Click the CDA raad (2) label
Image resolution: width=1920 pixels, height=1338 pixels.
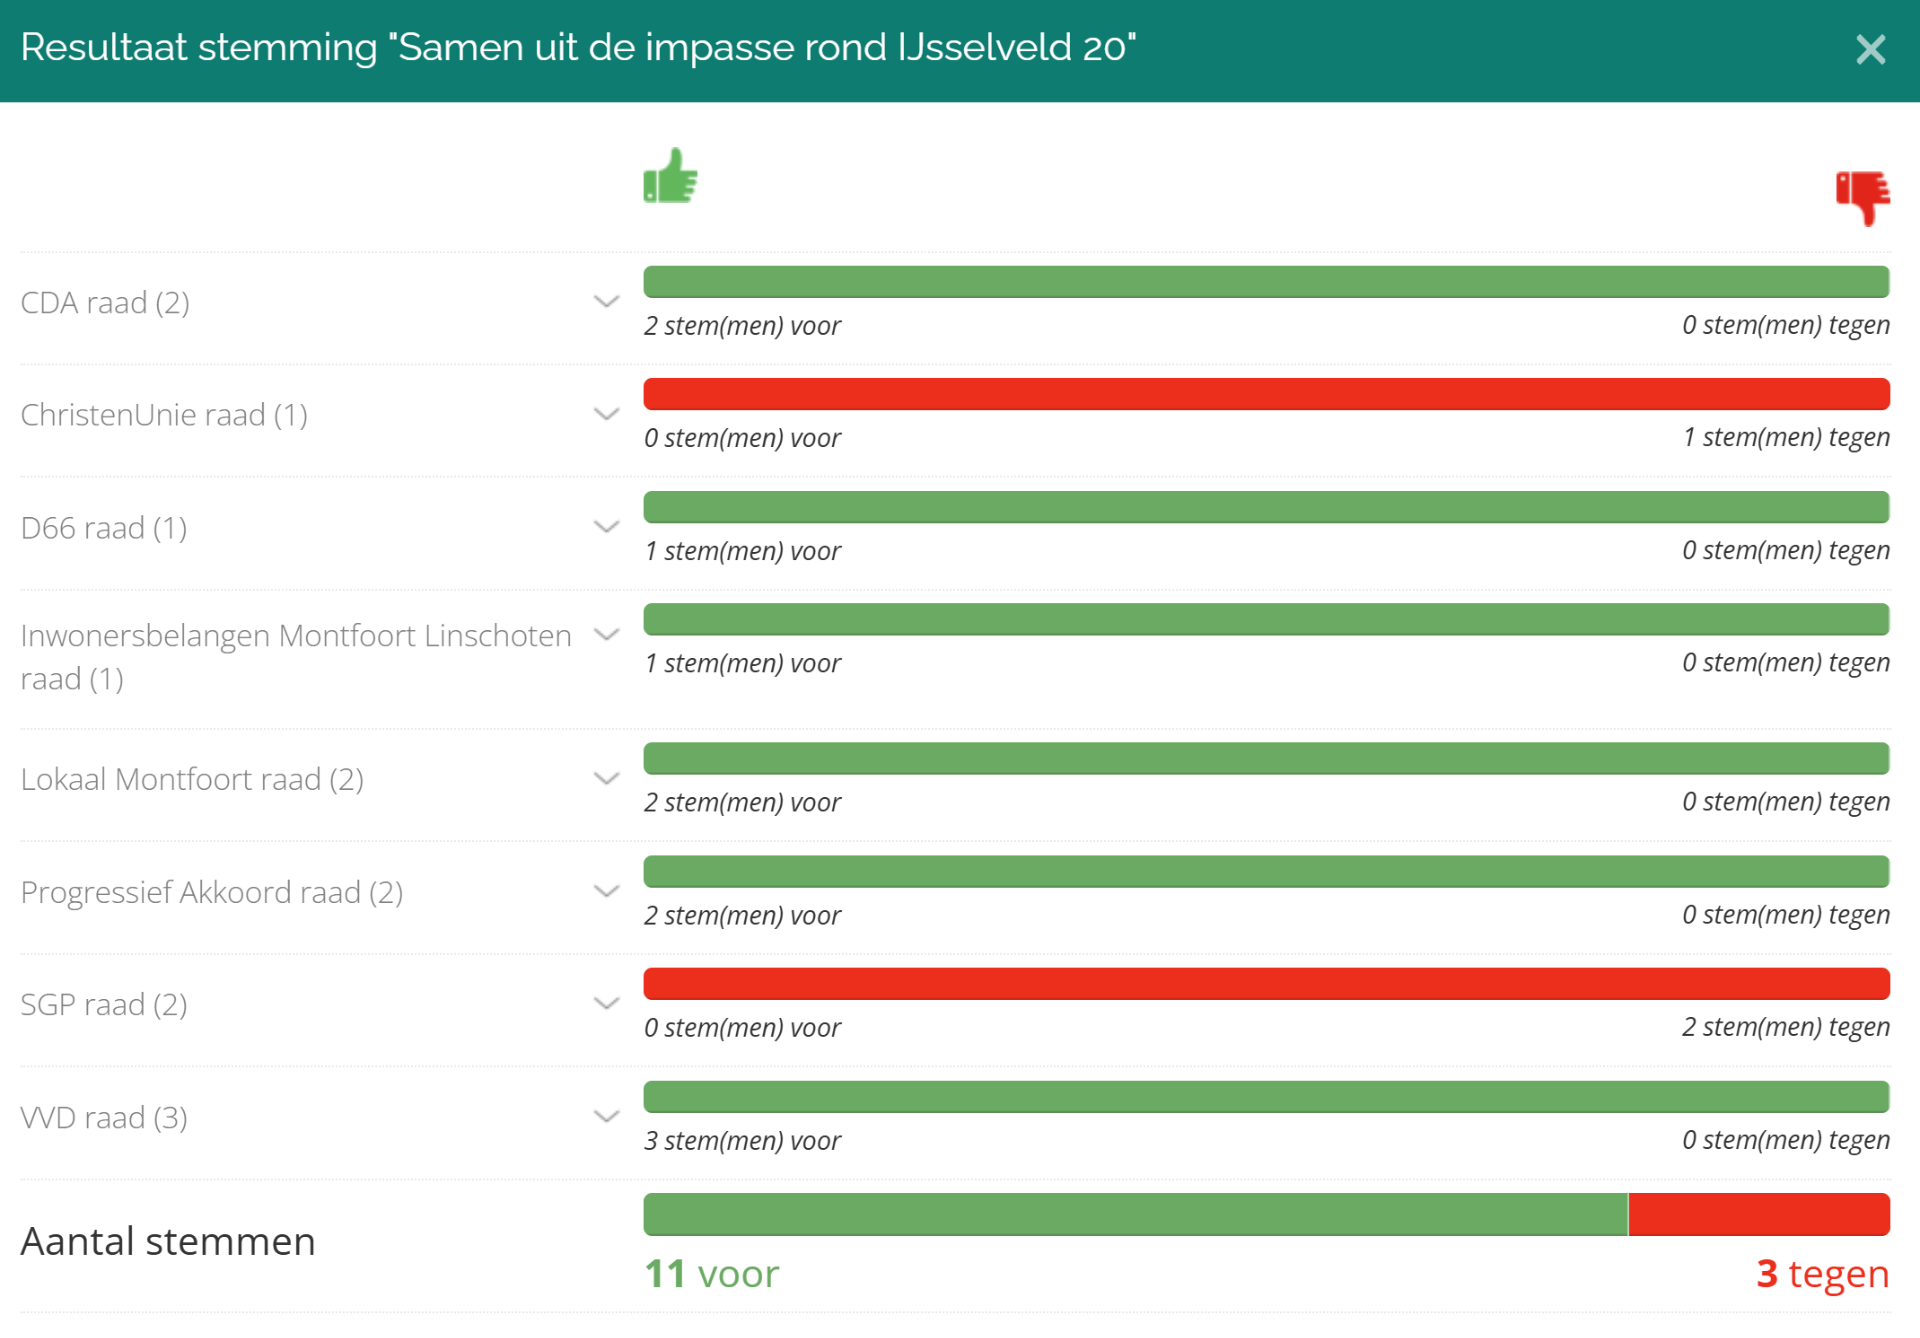click(x=105, y=302)
